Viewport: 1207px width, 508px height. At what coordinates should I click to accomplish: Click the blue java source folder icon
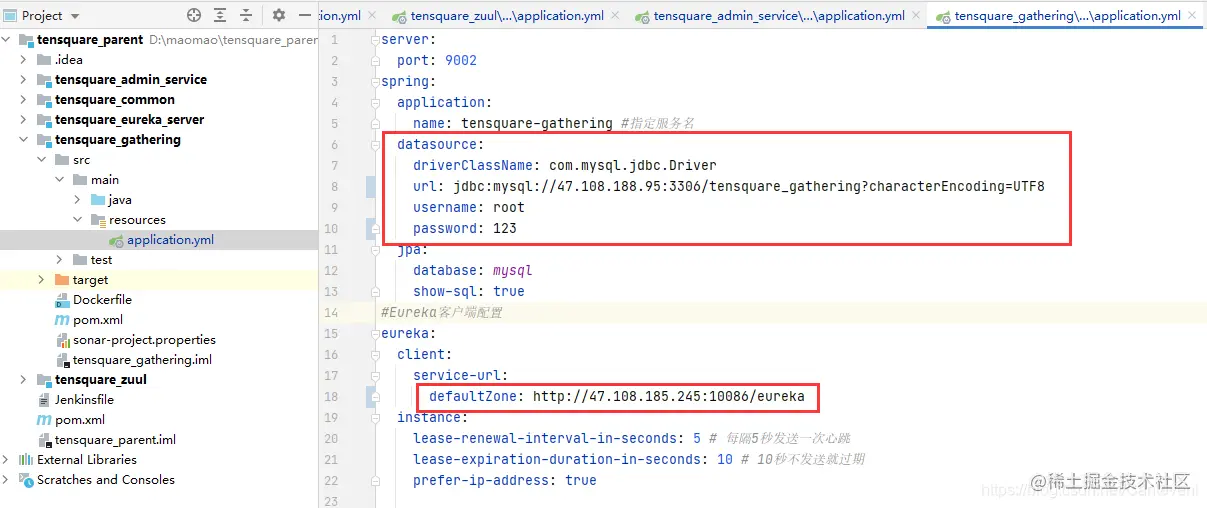[x=98, y=200]
